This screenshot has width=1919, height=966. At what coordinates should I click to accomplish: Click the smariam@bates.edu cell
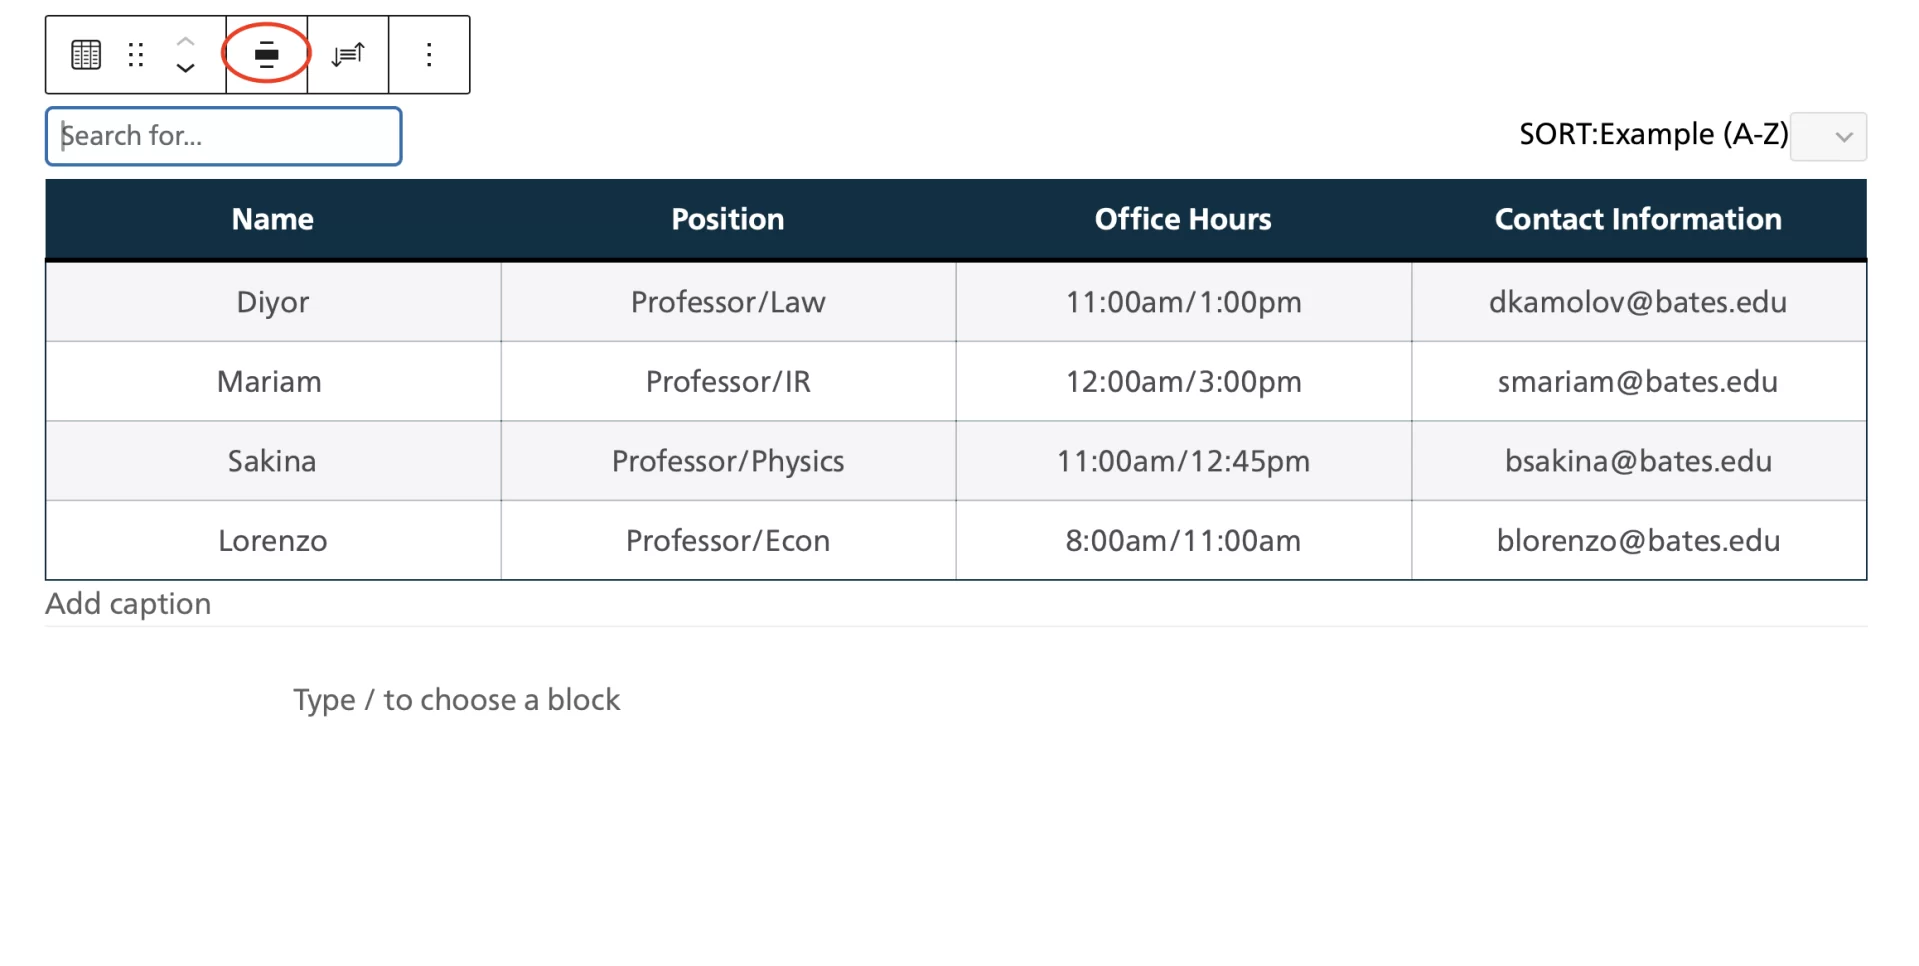pos(1638,382)
